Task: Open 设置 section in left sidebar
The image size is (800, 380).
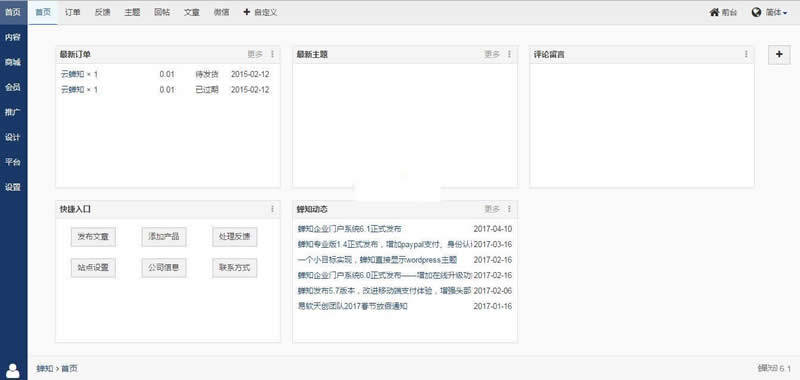Action: 13,187
